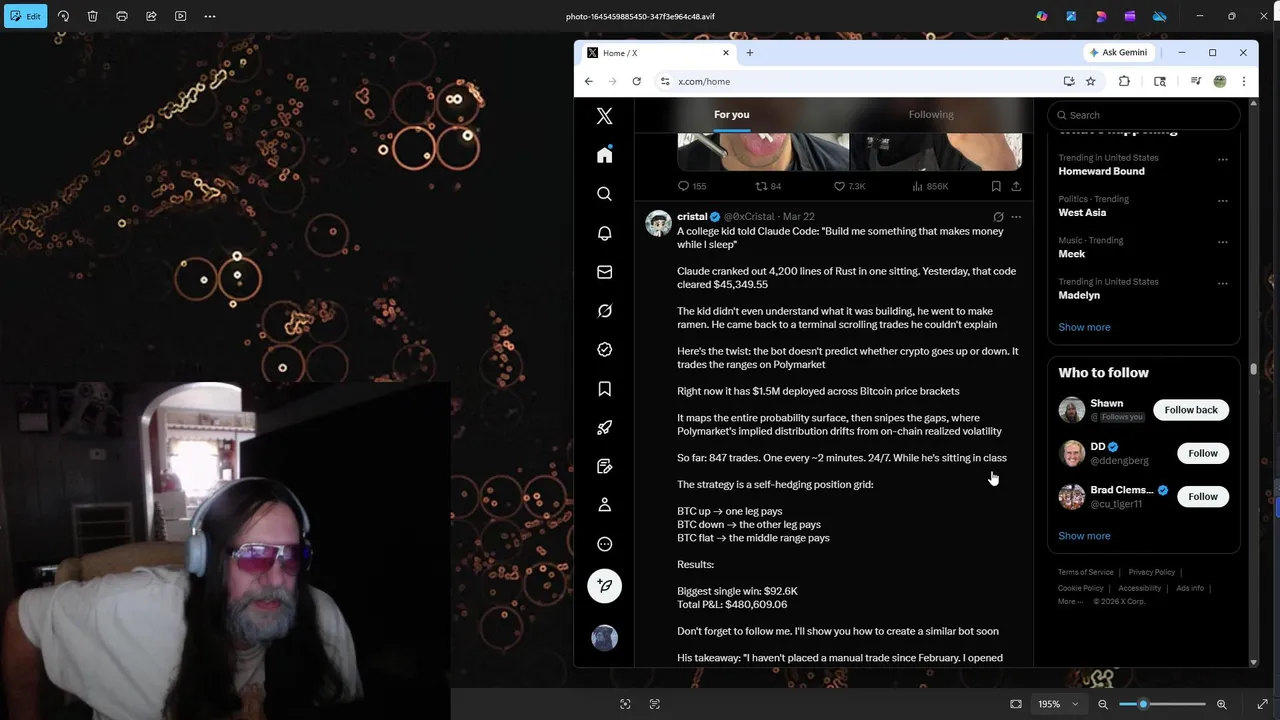The image size is (1280, 720).
Task: Open More circle menu in X sidebar
Action: pos(604,544)
